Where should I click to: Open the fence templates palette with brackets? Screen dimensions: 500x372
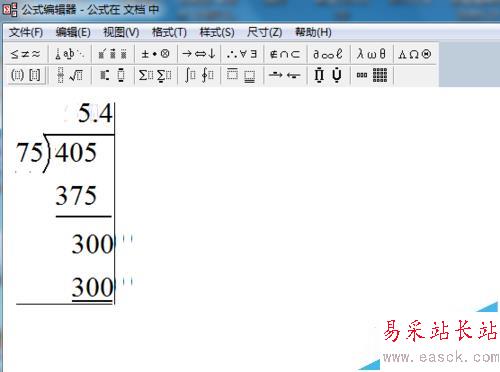click(26, 75)
